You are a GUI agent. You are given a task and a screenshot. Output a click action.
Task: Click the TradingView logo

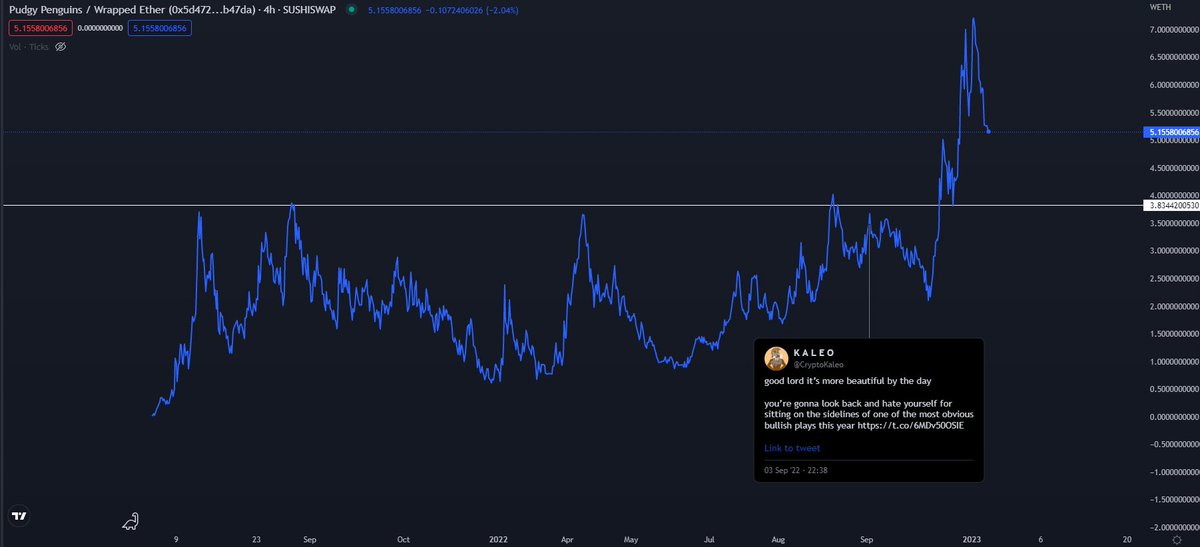(18, 517)
